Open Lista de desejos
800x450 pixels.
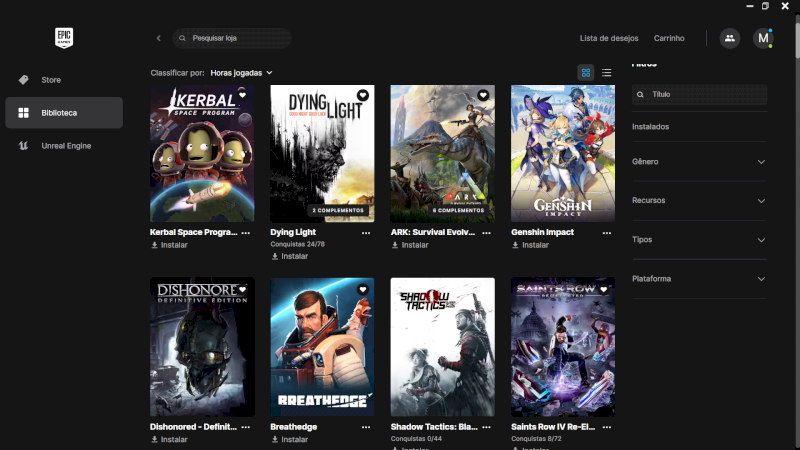point(609,38)
